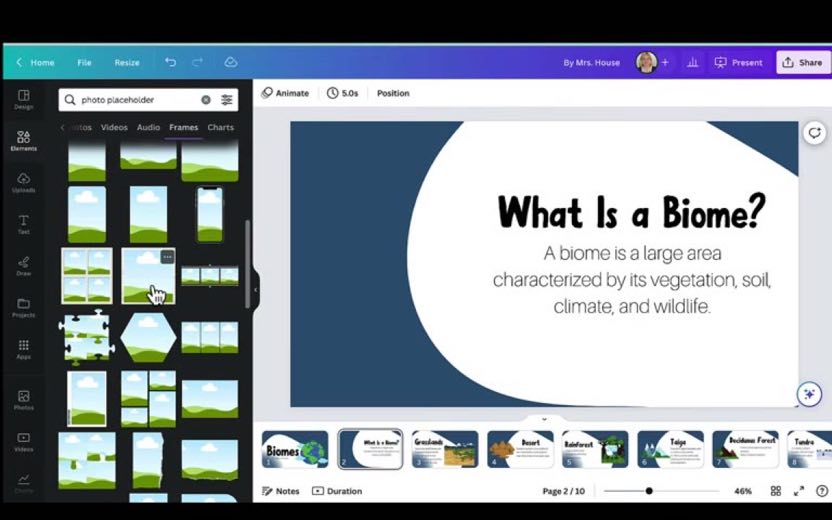This screenshot has height=520, width=832.
Task: Open the more options dots on hovered frame
Action: point(167,257)
